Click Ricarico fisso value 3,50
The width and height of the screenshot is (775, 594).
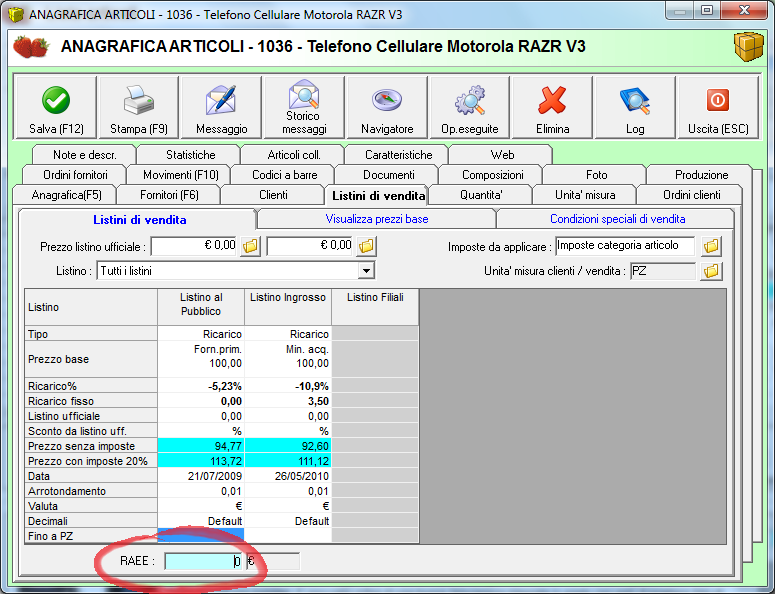point(288,401)
